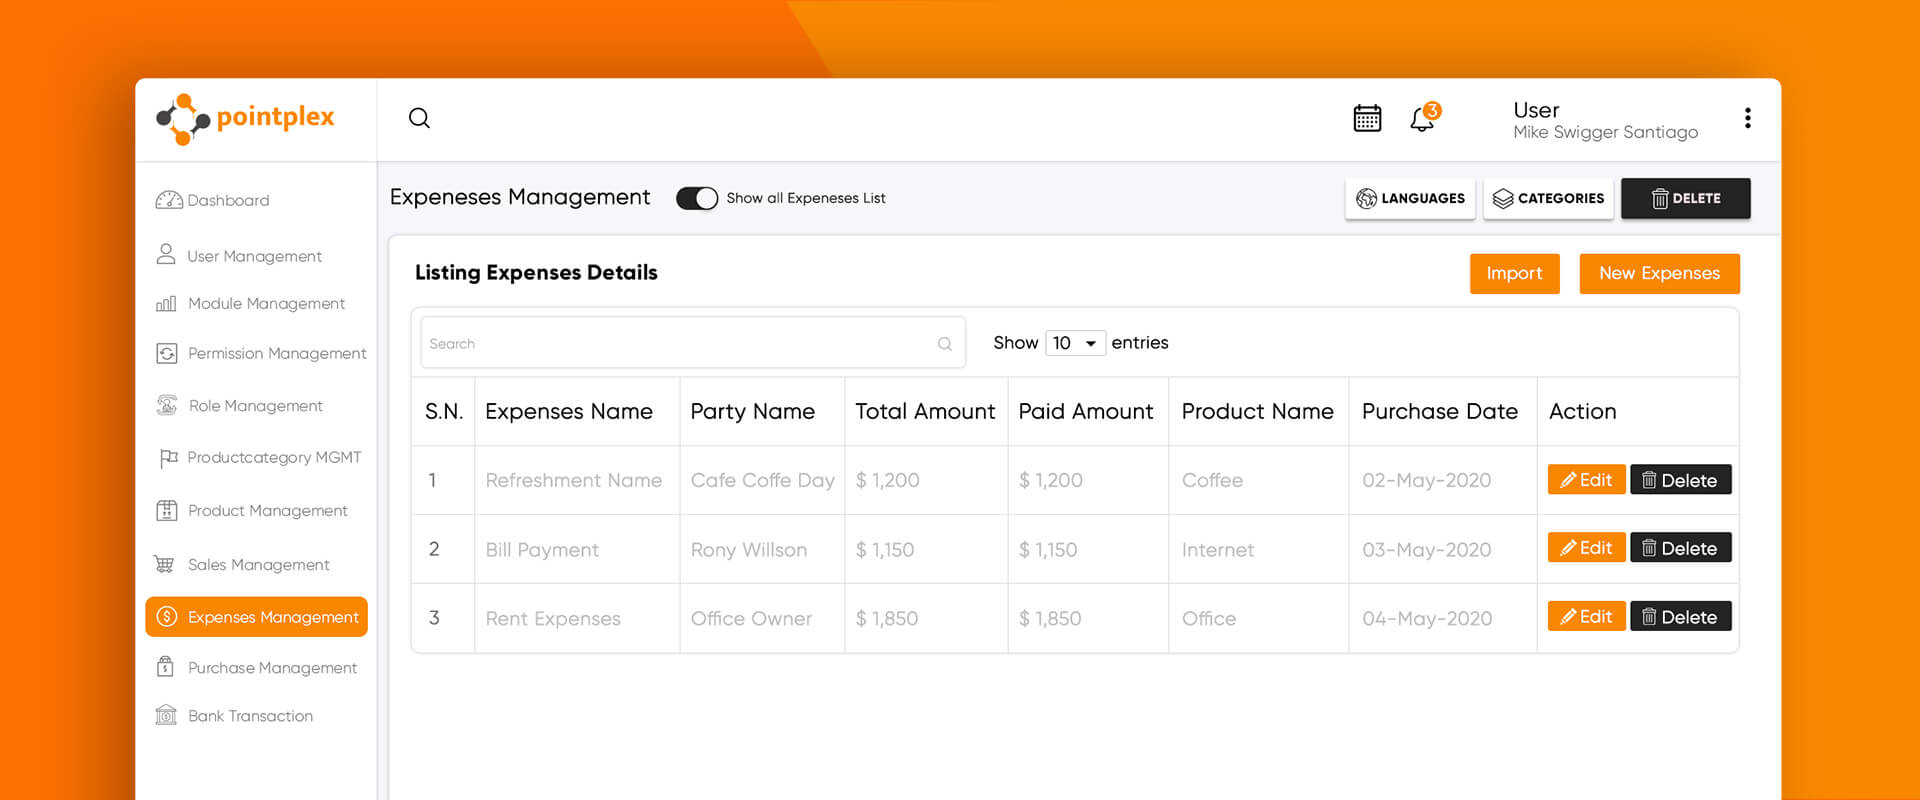
Task: Click the 03-May-2020 date cell
Action: (x=1426, y=549)
